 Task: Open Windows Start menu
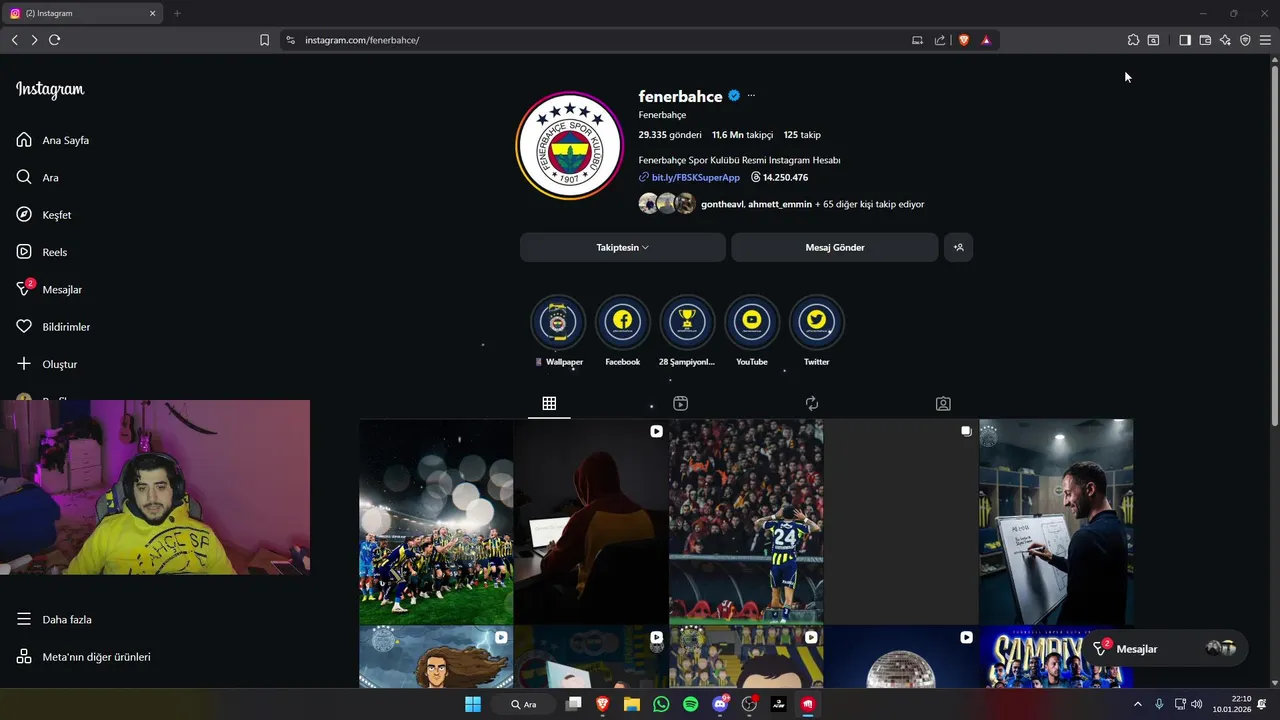(473, 704)
